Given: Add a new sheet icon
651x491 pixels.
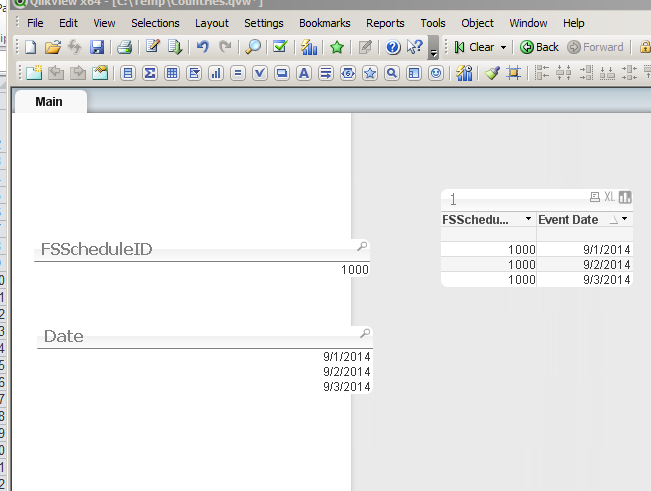Looking at the screenshot, I should (34, 73).
